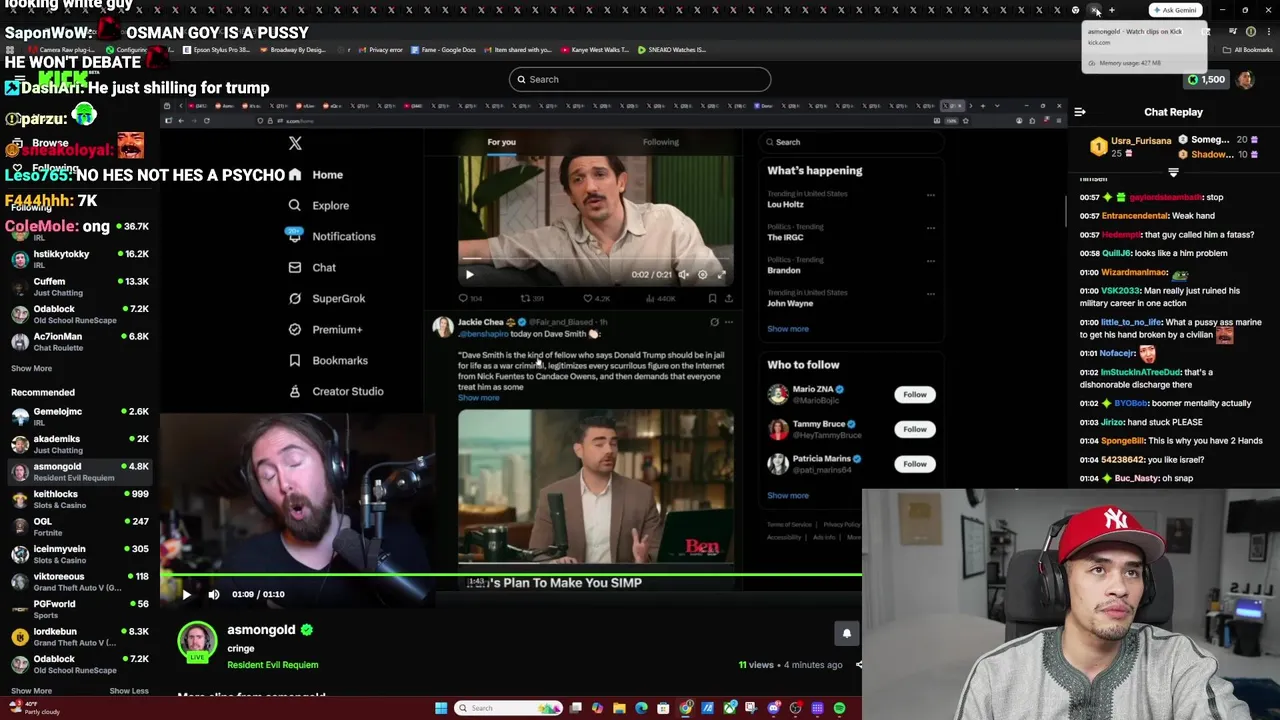Open the 1,500 Kicks balance button
Image resolution: width=1280 pixels, height=720 pixels.
pos(1206,79)
